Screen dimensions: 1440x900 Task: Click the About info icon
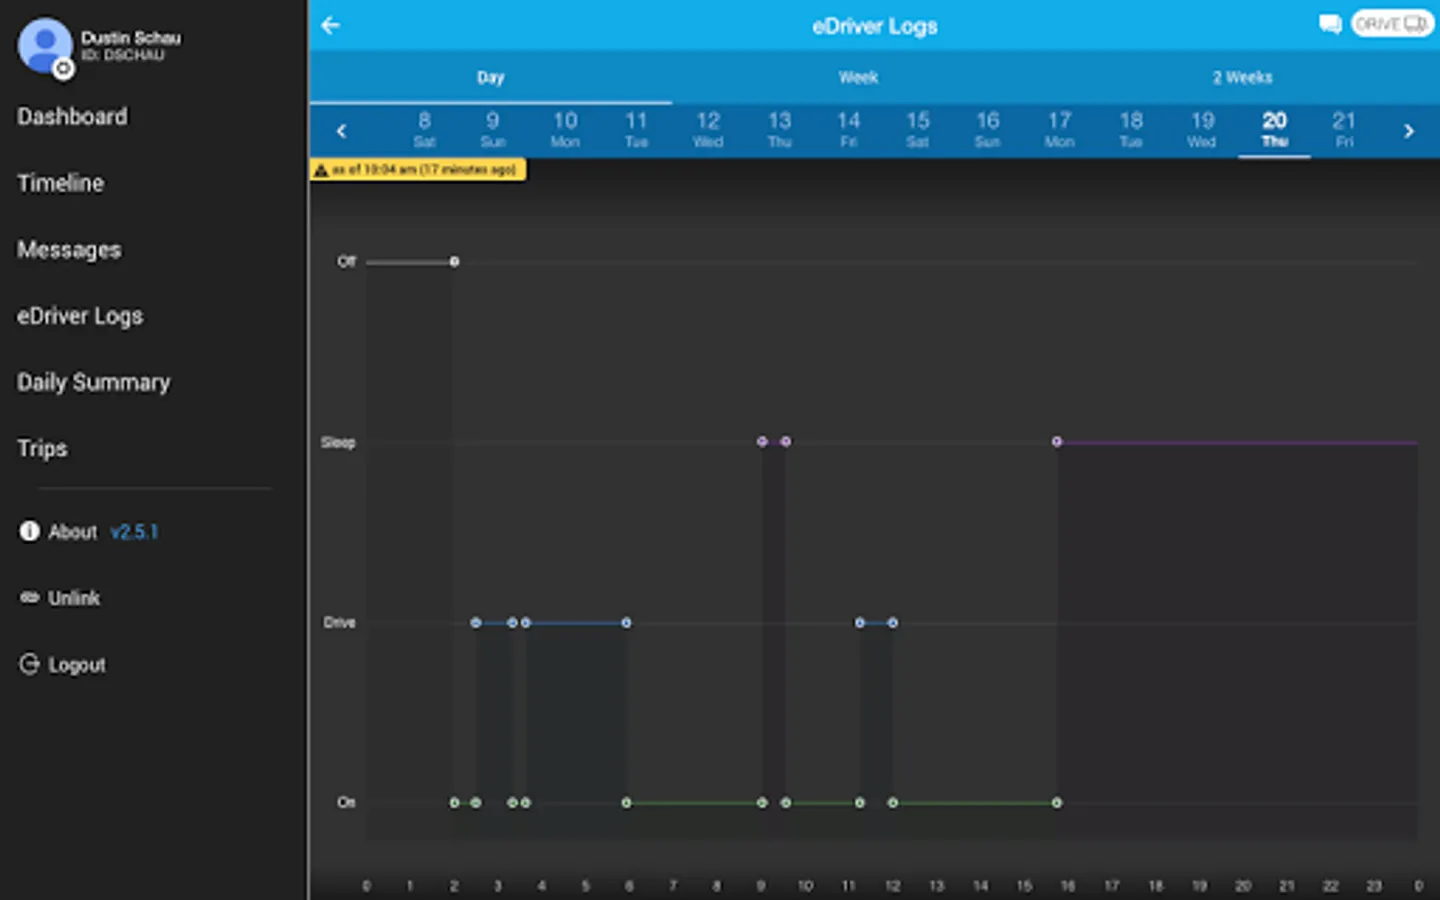click(29, 531)
